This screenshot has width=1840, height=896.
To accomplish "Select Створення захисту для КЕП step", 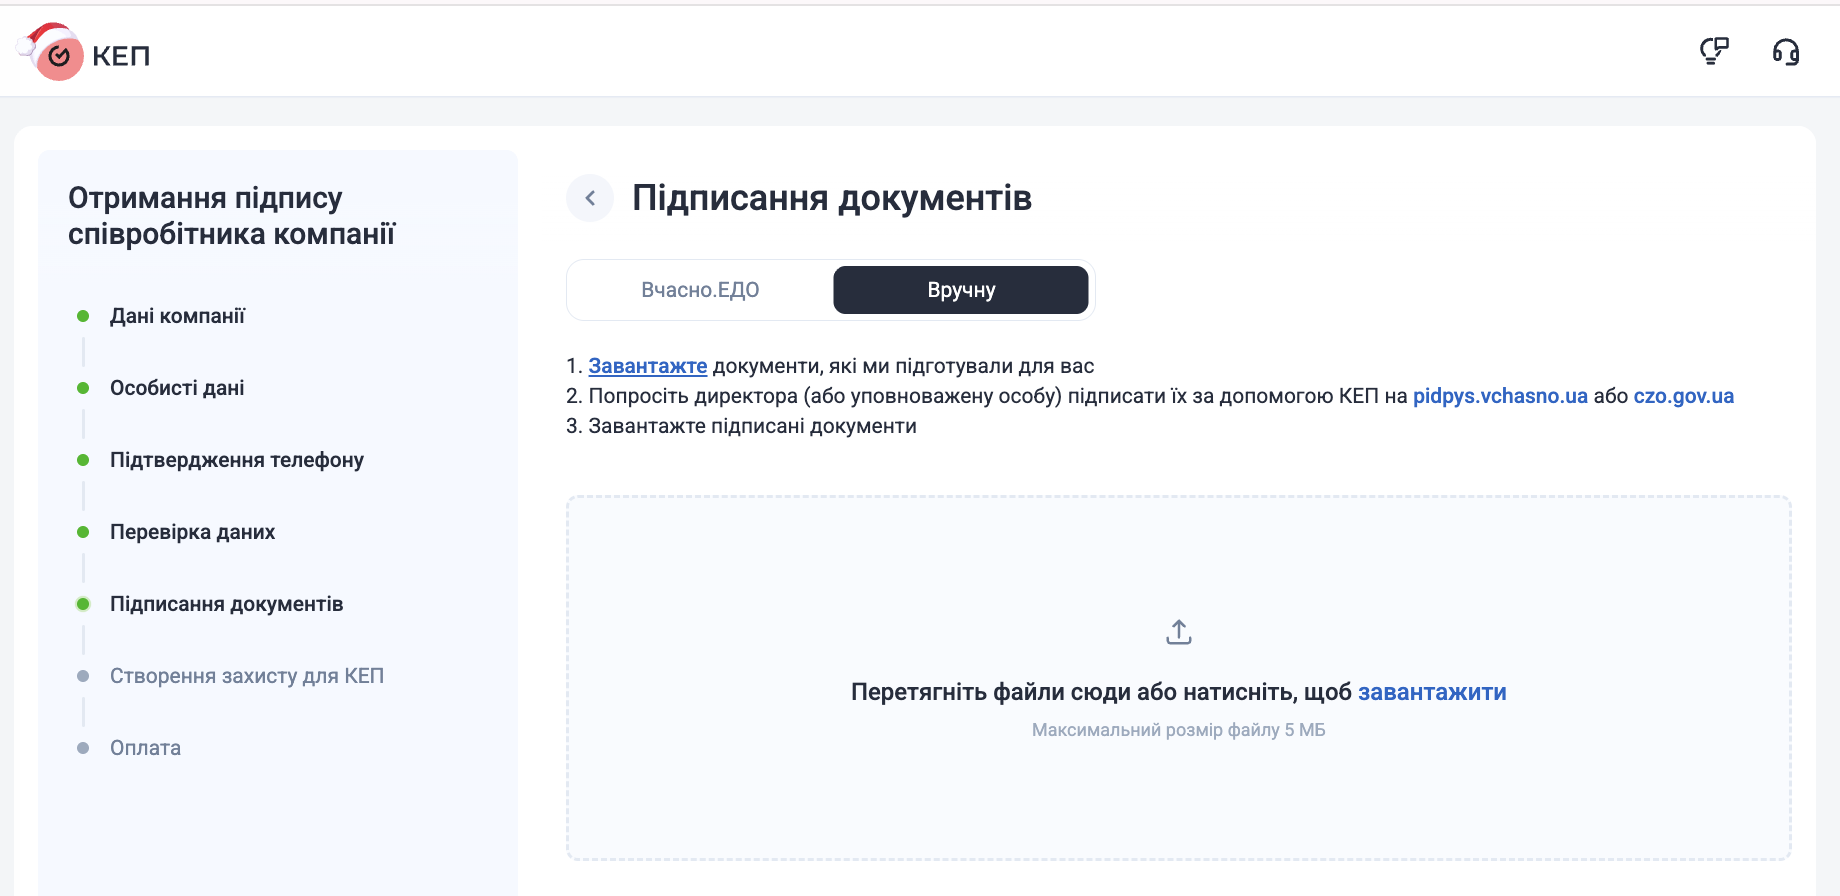I will coord(246,676).
